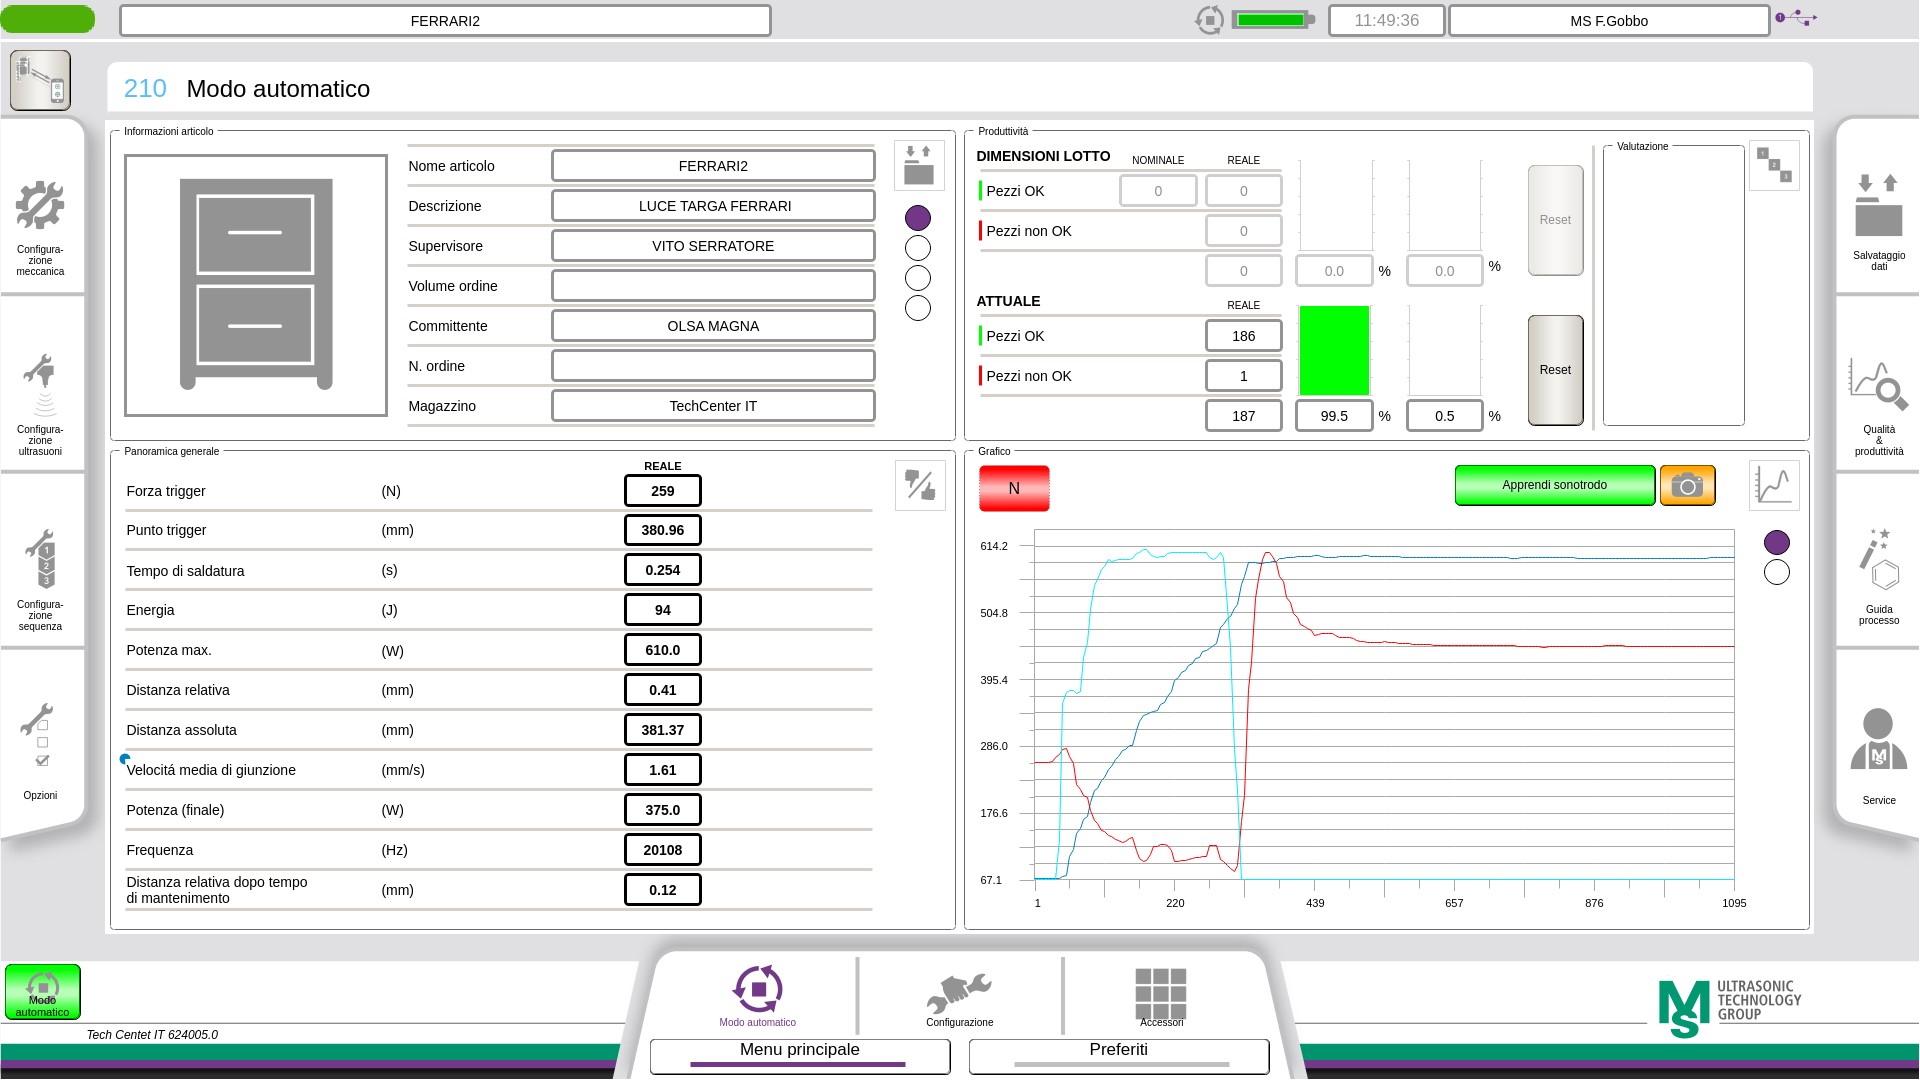Image resolution: width=1920 pixels, height=1080 pixels.
Task: Click the machine overview icon top-left
Action: [40, 80]
